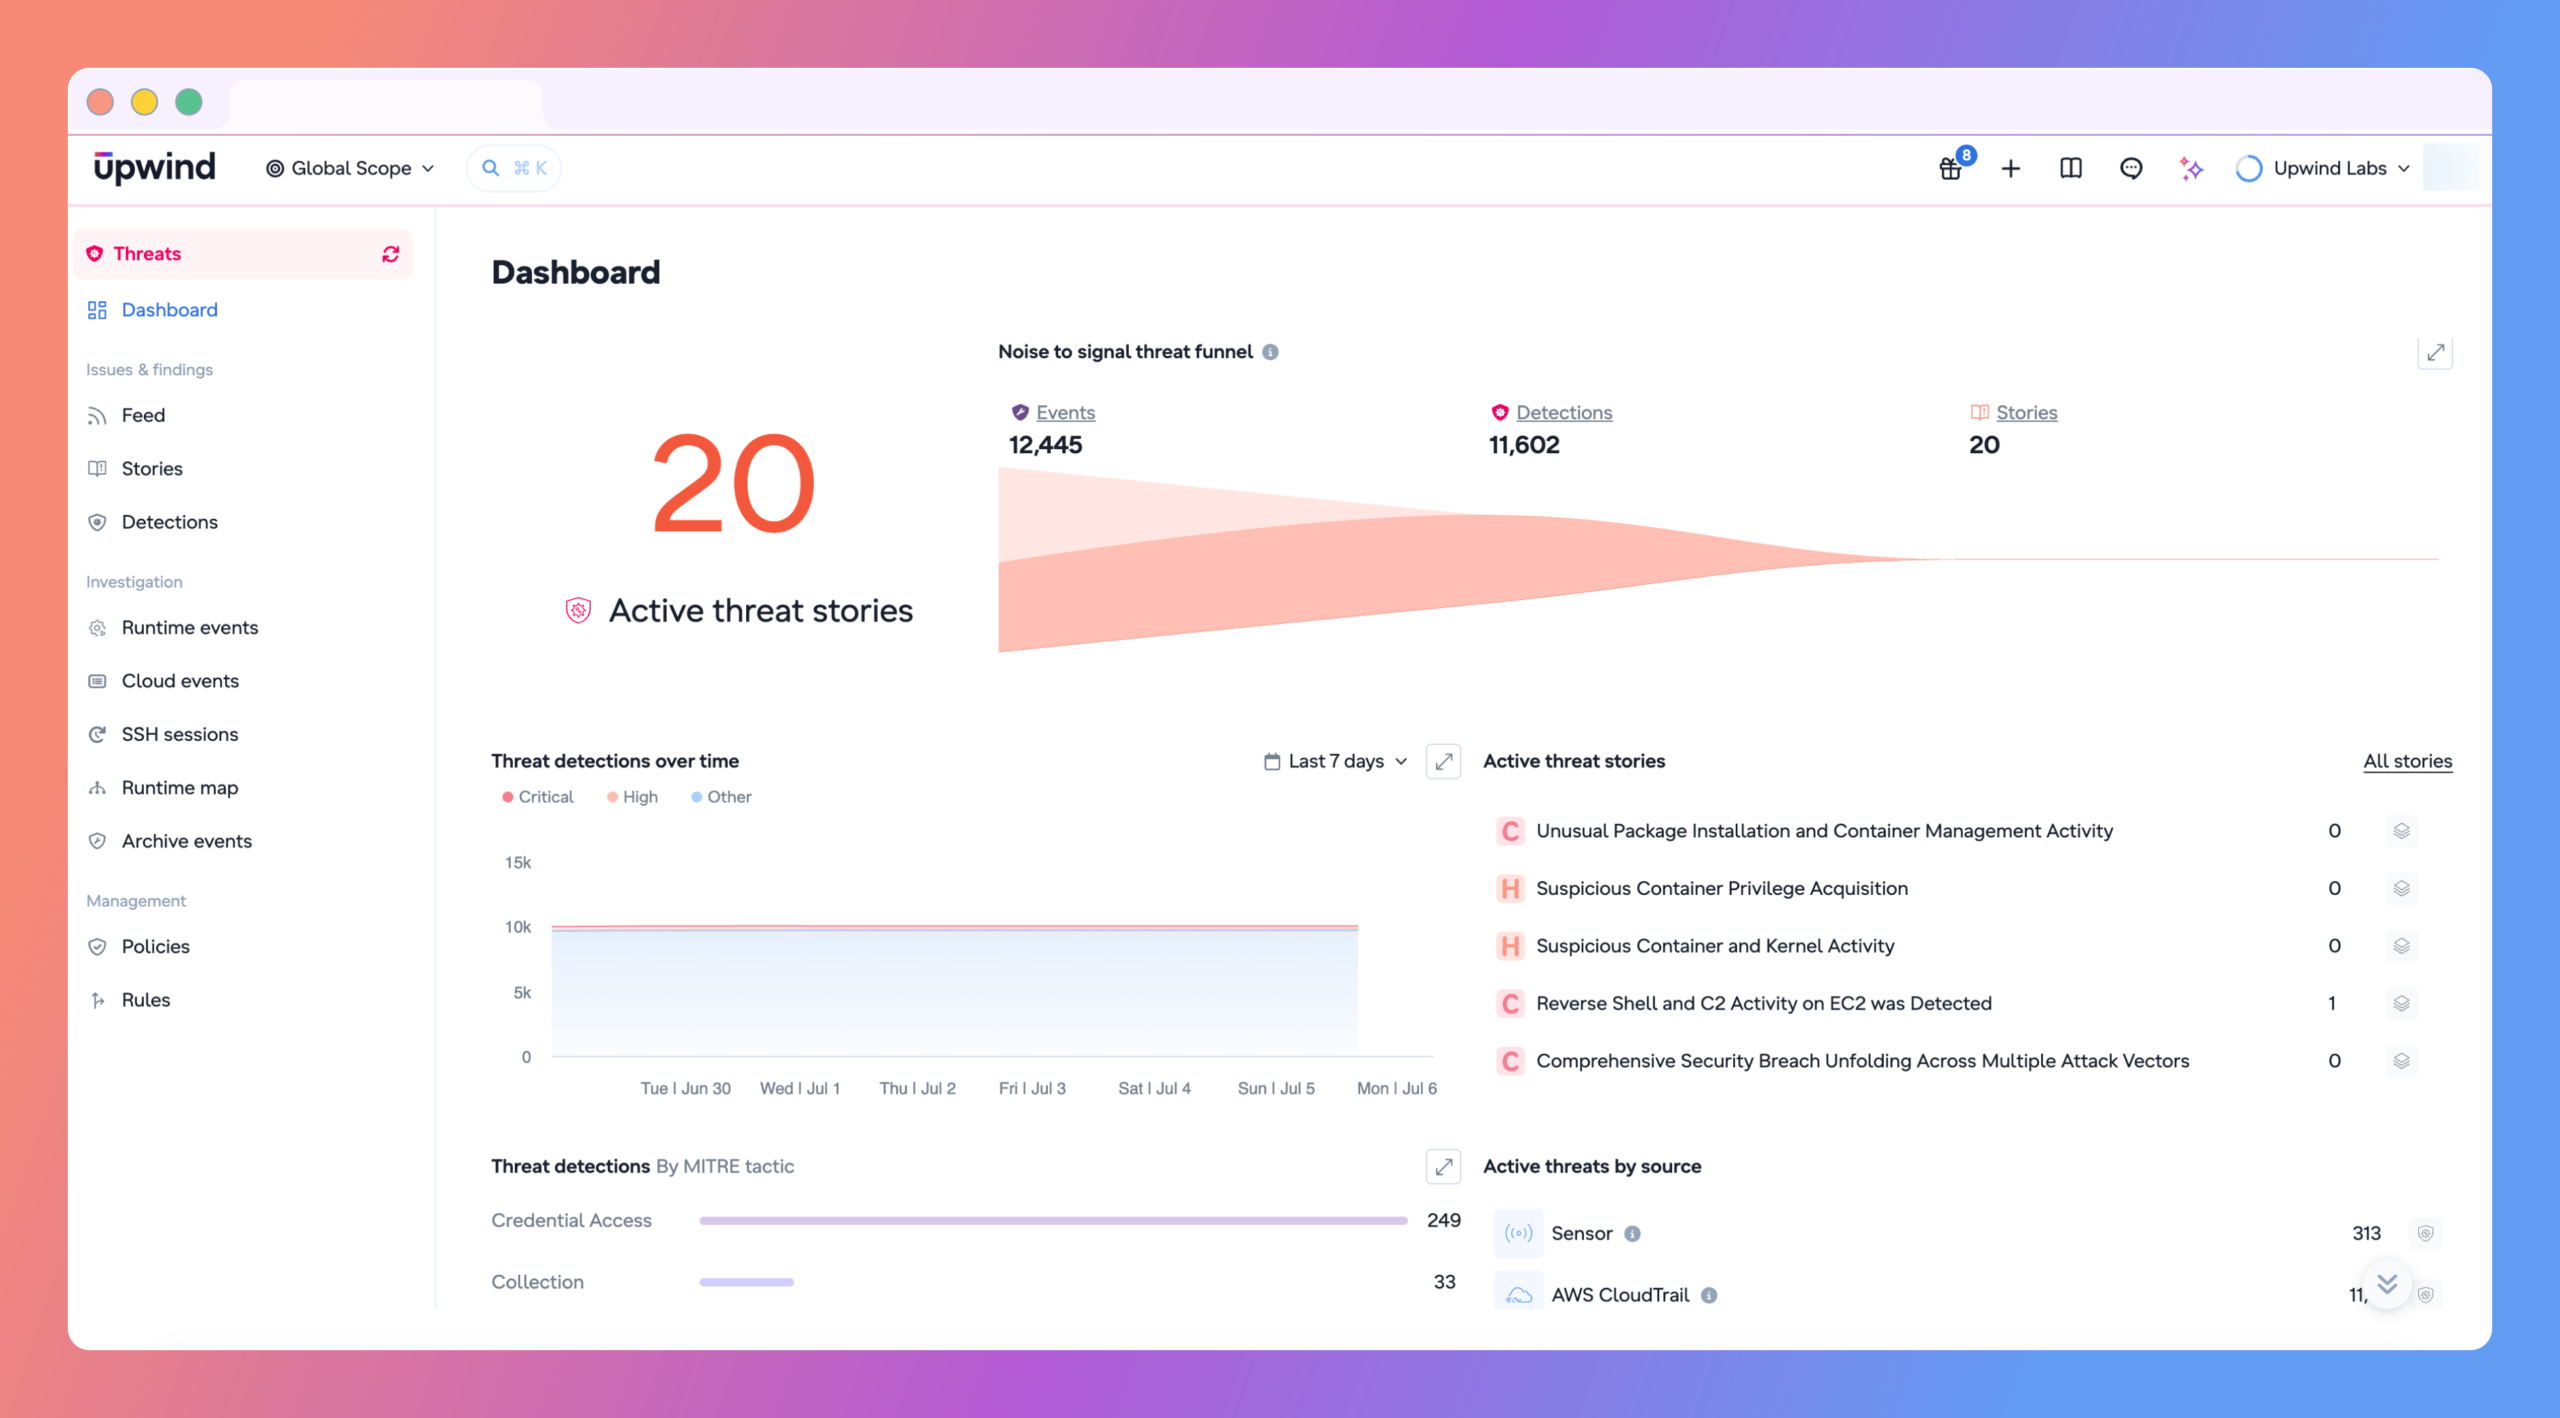This screenshot has height=1418, width=2560.
Task: Change the Last 7 days time range
Action: point(1335,761)
